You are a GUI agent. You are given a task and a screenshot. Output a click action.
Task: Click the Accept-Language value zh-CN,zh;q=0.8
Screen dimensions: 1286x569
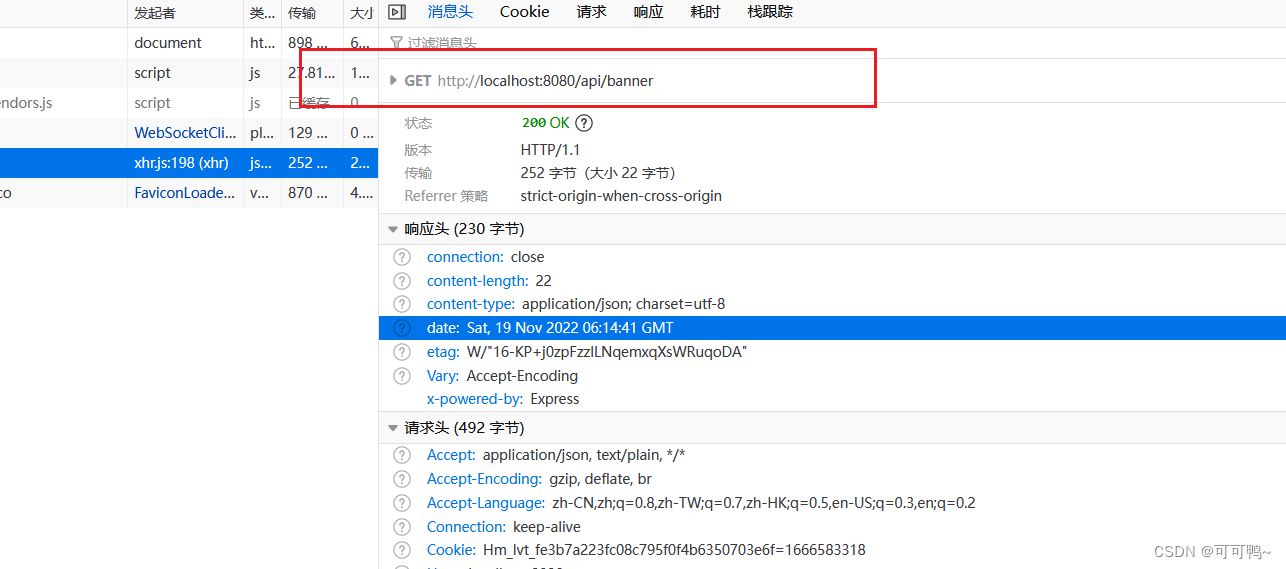click(762, 503)
